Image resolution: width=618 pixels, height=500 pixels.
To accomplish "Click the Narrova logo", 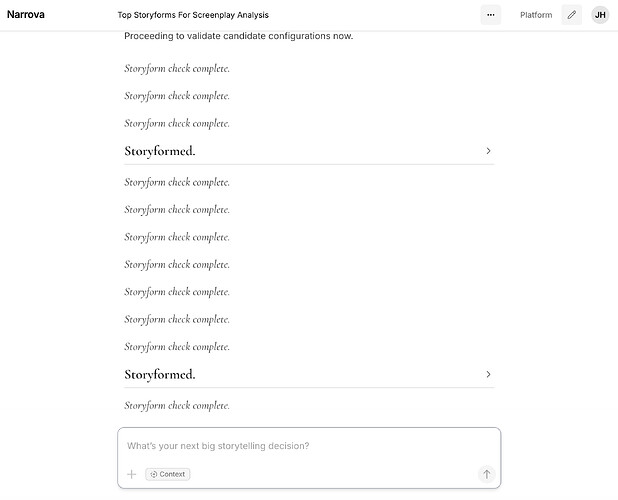I will (26, 15).
